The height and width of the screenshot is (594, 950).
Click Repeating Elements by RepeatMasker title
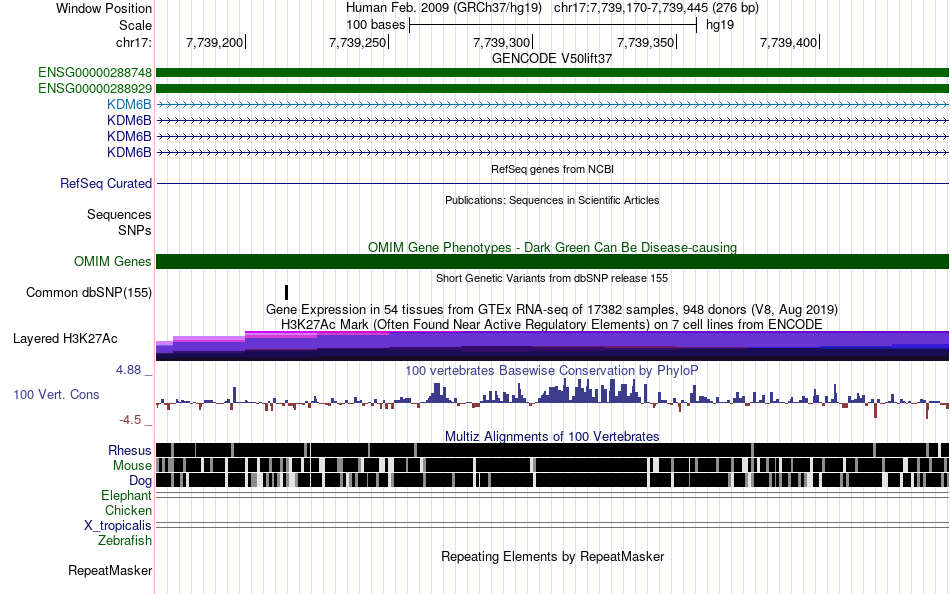(x=552, y=556)
